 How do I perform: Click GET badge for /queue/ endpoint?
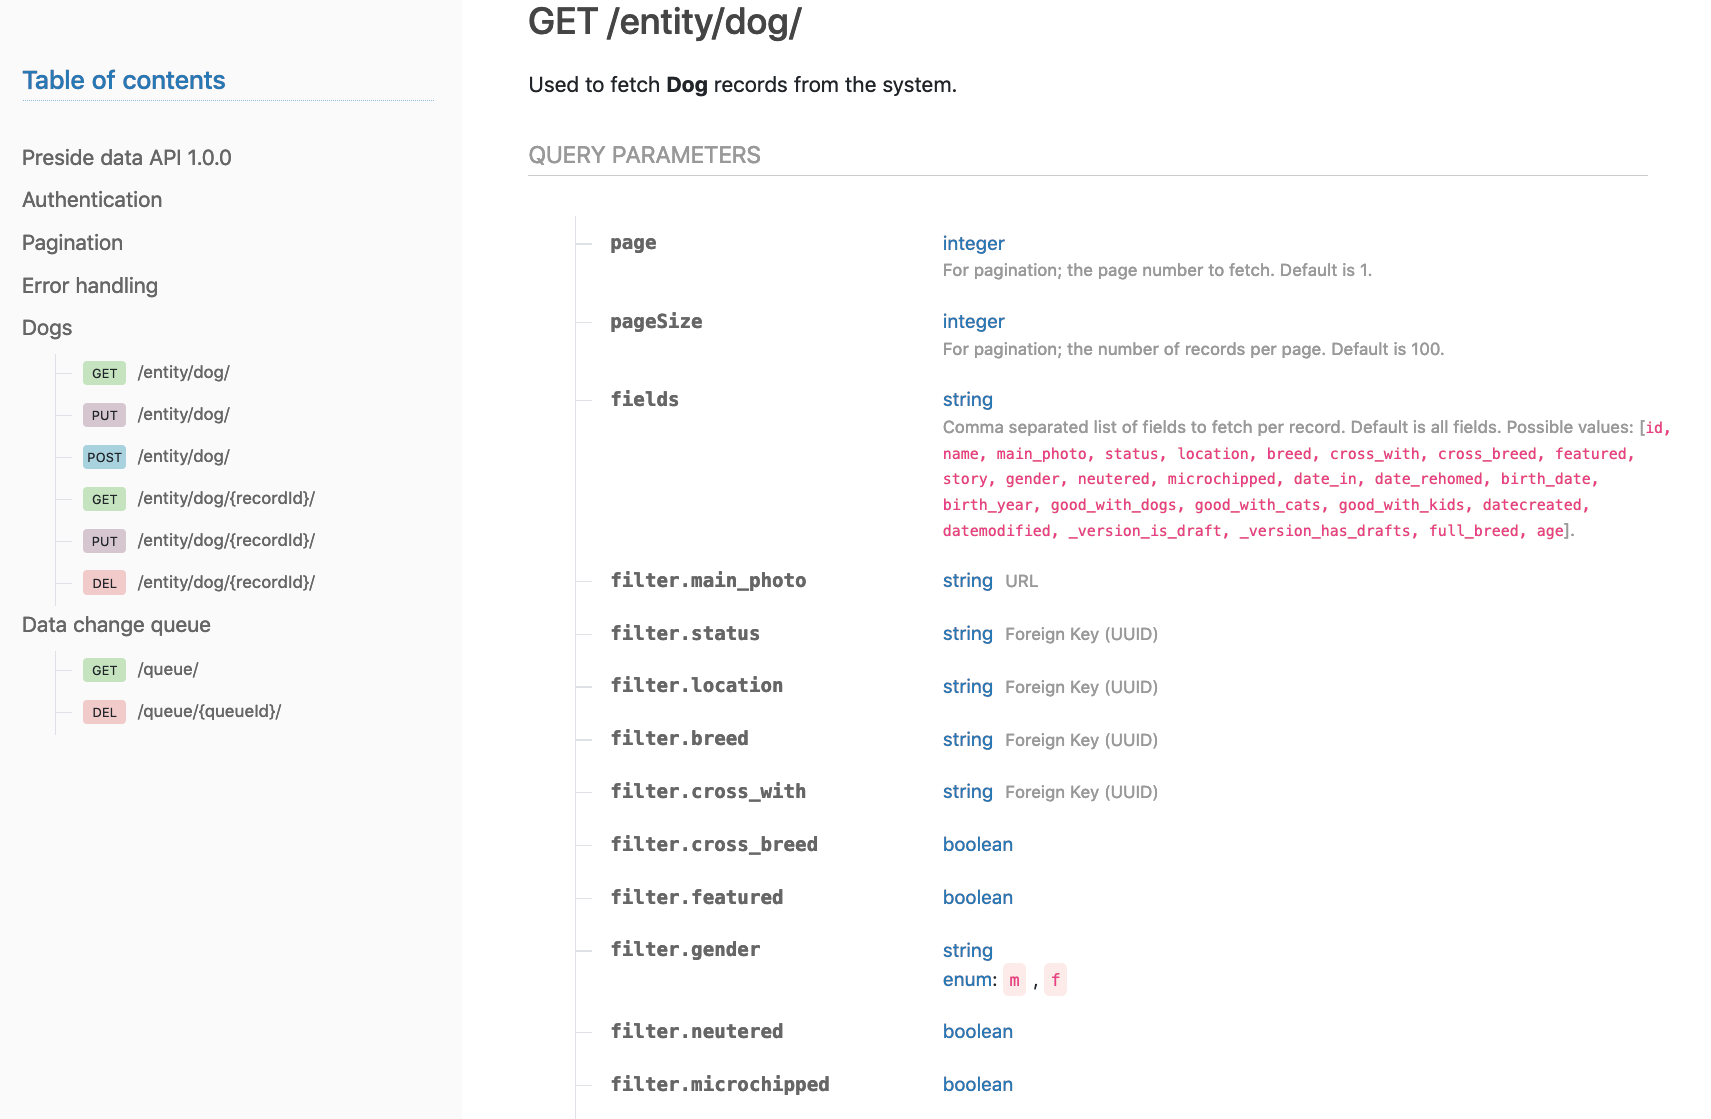tap(104, 670)
